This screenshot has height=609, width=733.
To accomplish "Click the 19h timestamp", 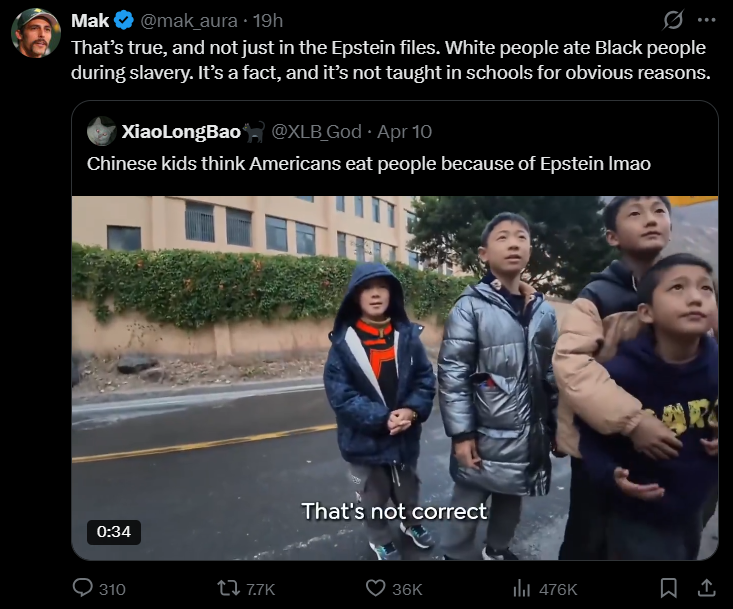I will [x=268, y=21].
